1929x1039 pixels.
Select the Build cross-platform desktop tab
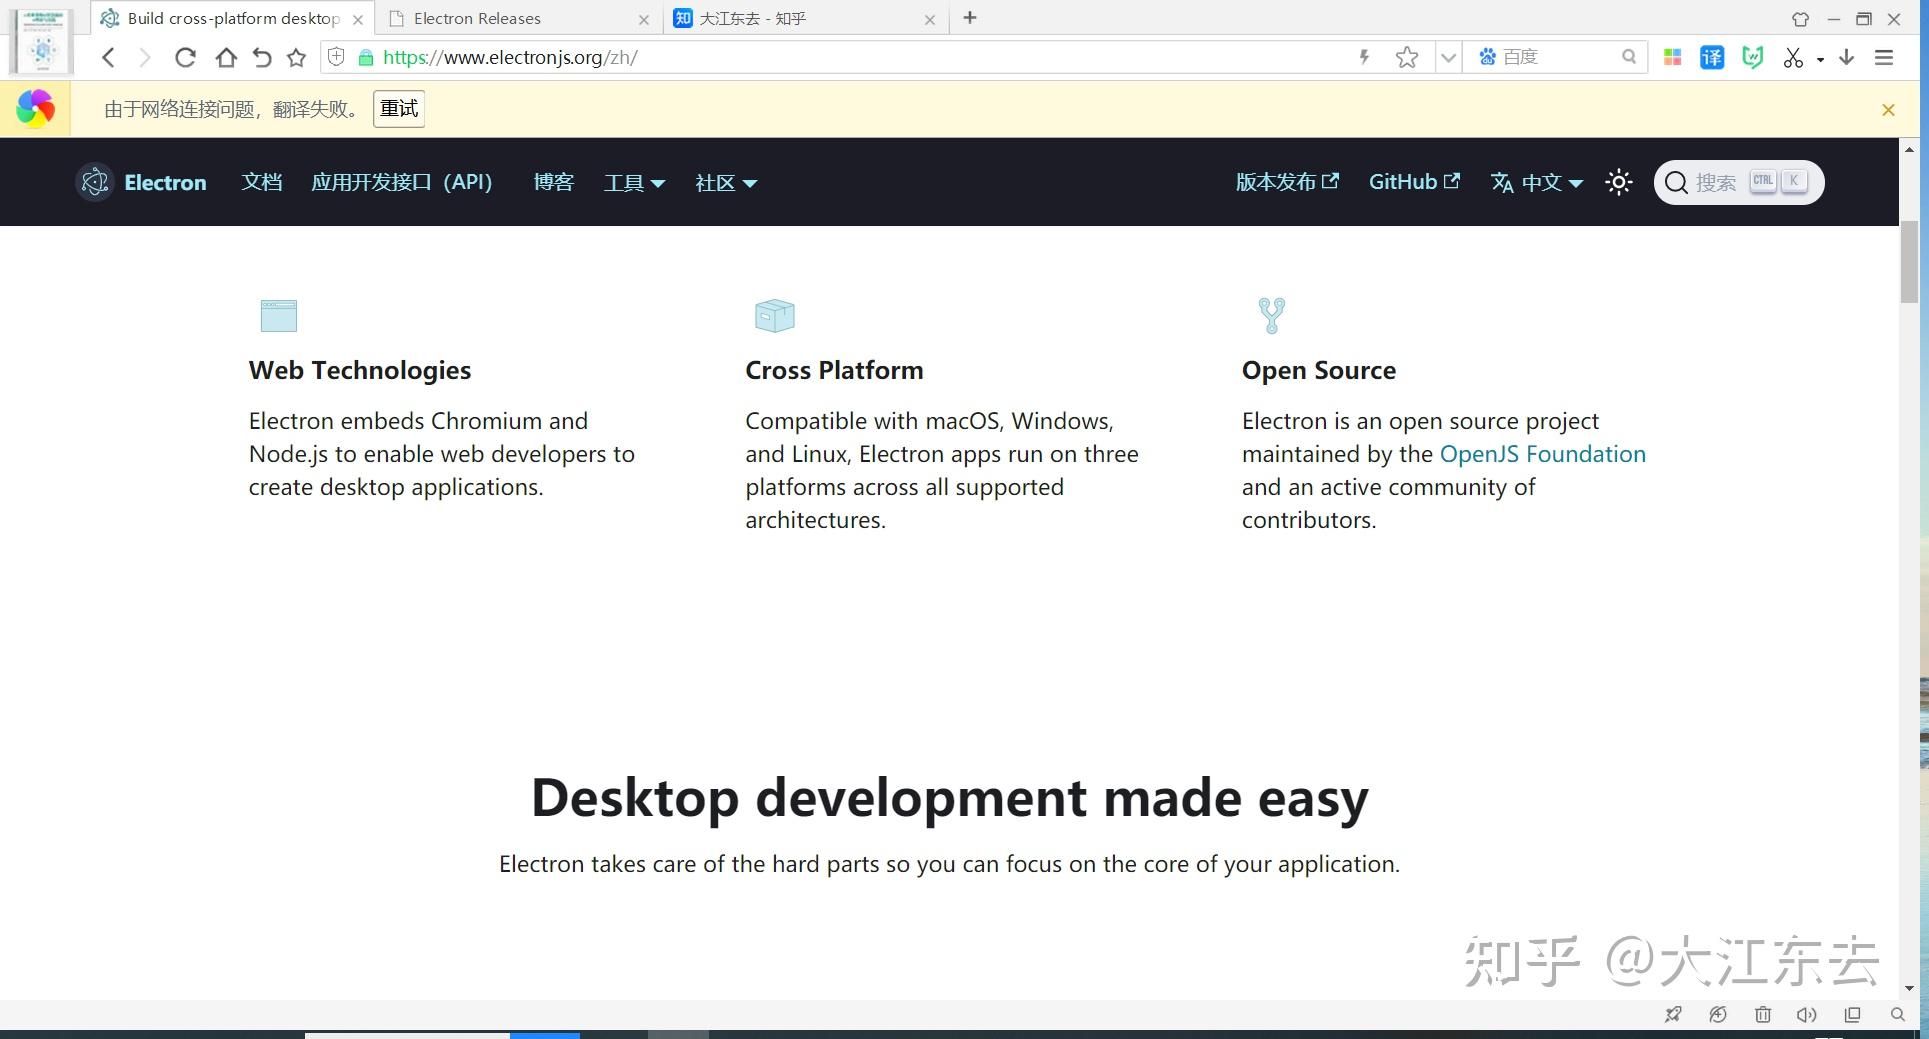[x=231, y=19]
